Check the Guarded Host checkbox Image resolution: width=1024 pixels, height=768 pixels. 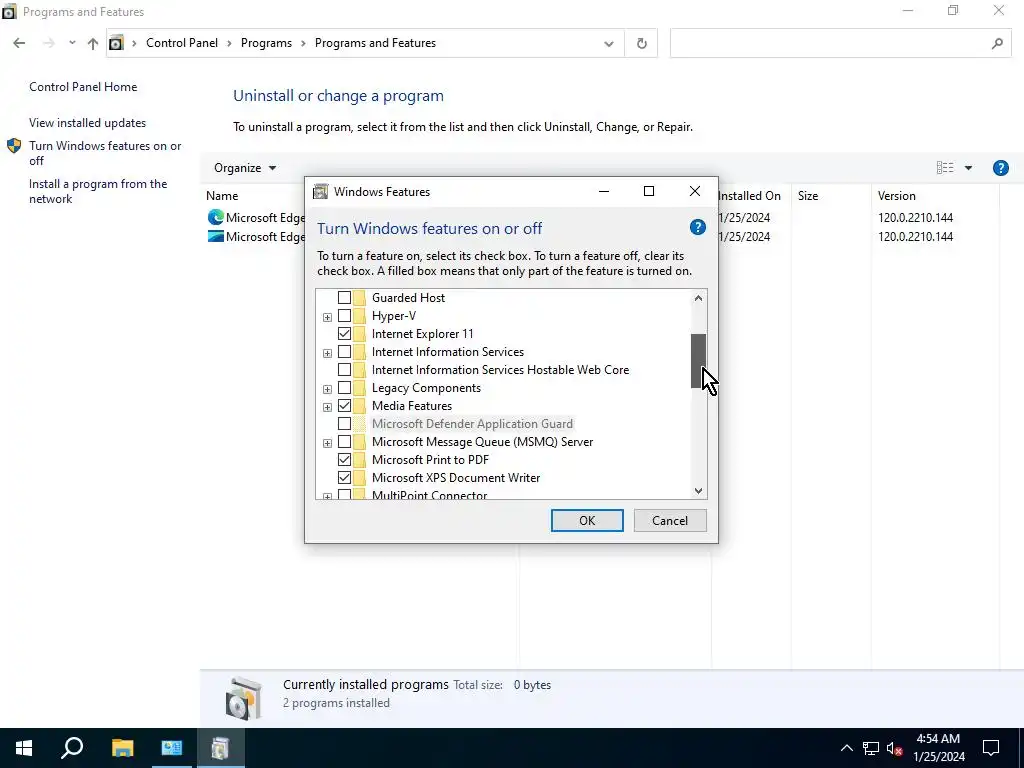tap(344, 298)
